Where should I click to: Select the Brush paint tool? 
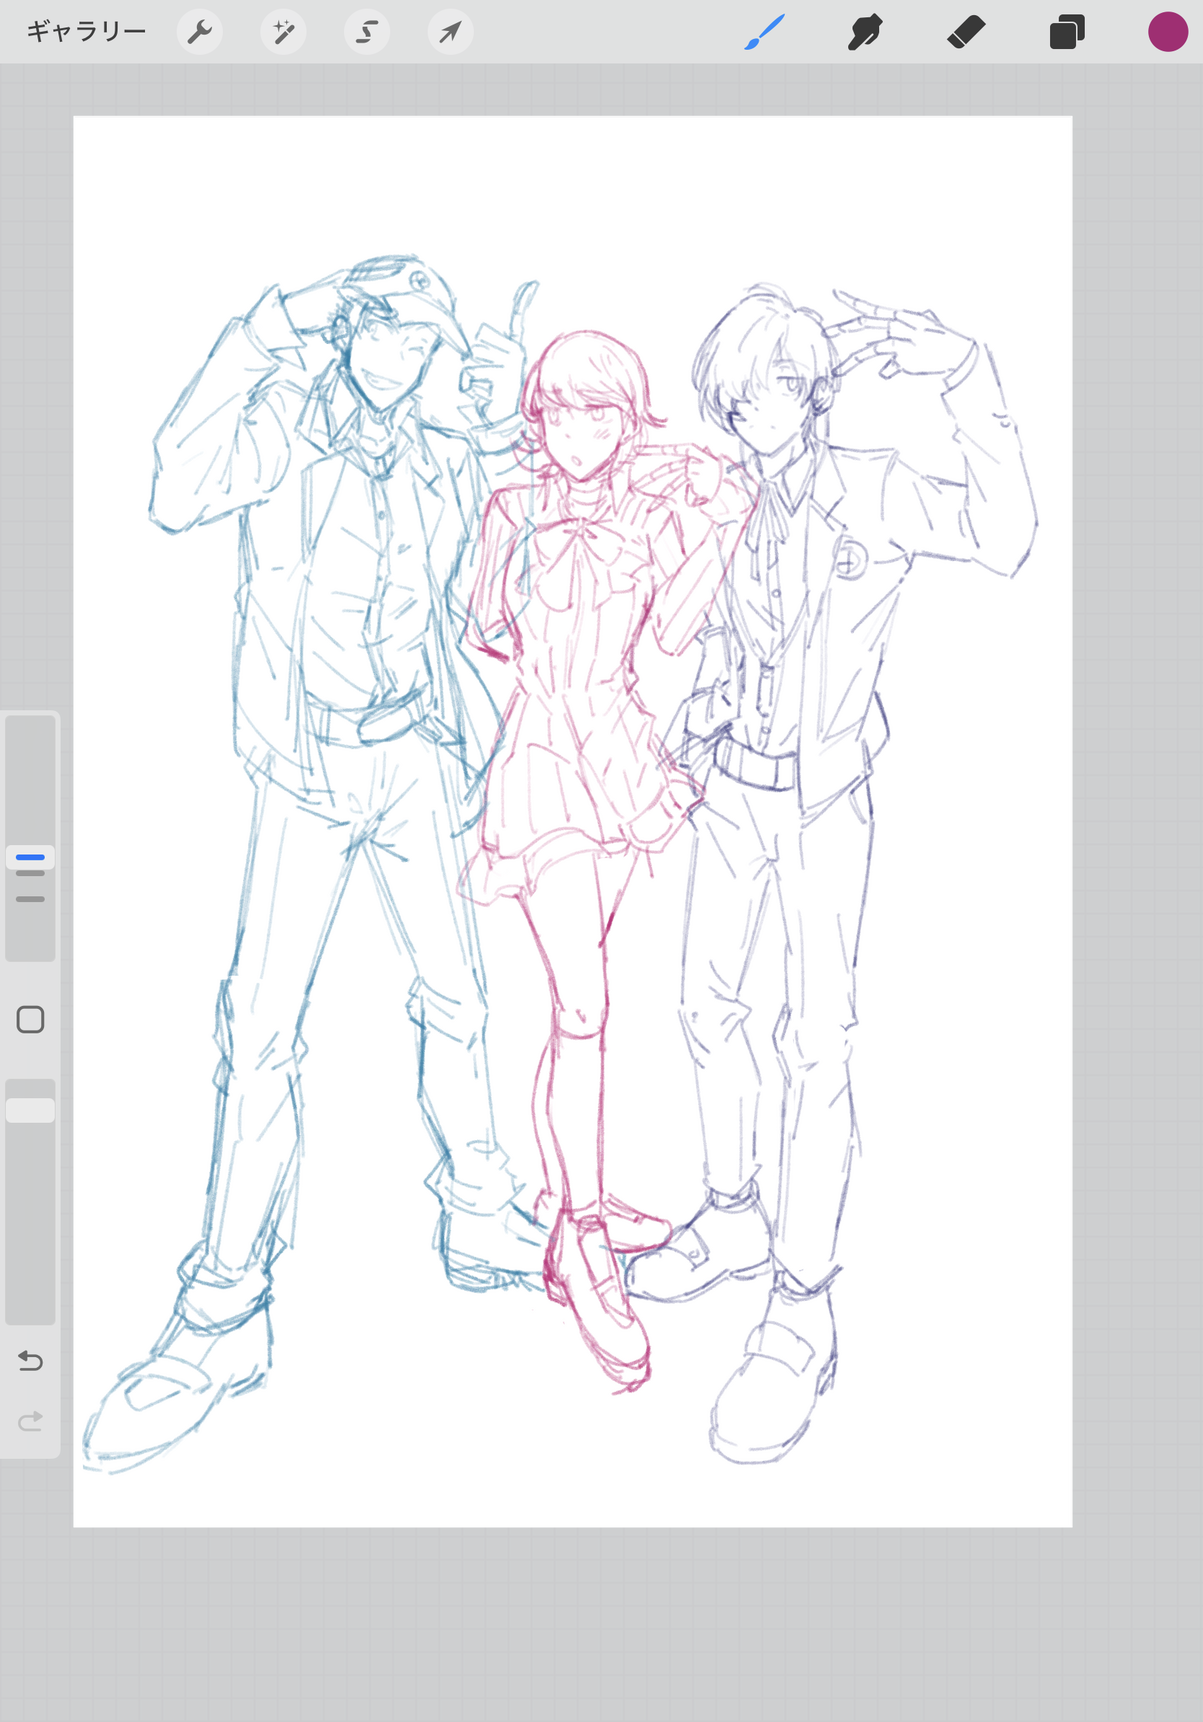pyautogui.click(x=765, y=33)
